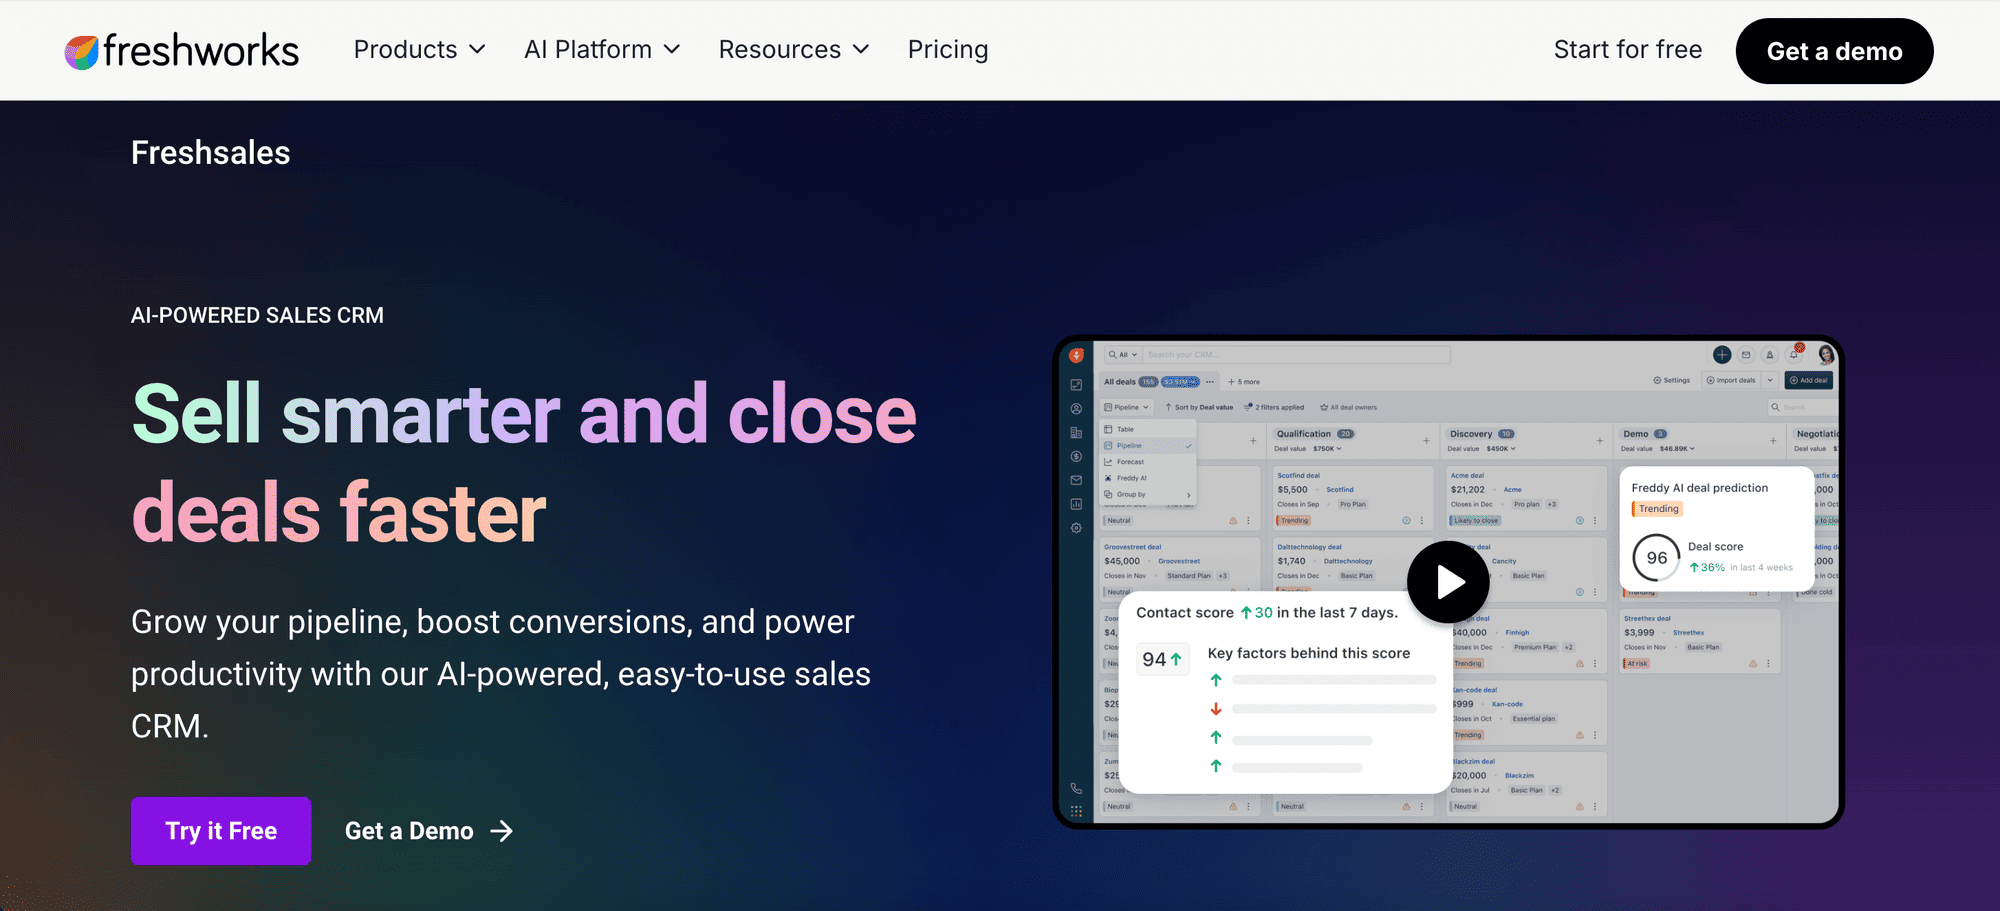Click the blue plus icon in the video preview header
Image resolution: width=2000 pixels, height=911 pixels.
(x=1722, y=354)
